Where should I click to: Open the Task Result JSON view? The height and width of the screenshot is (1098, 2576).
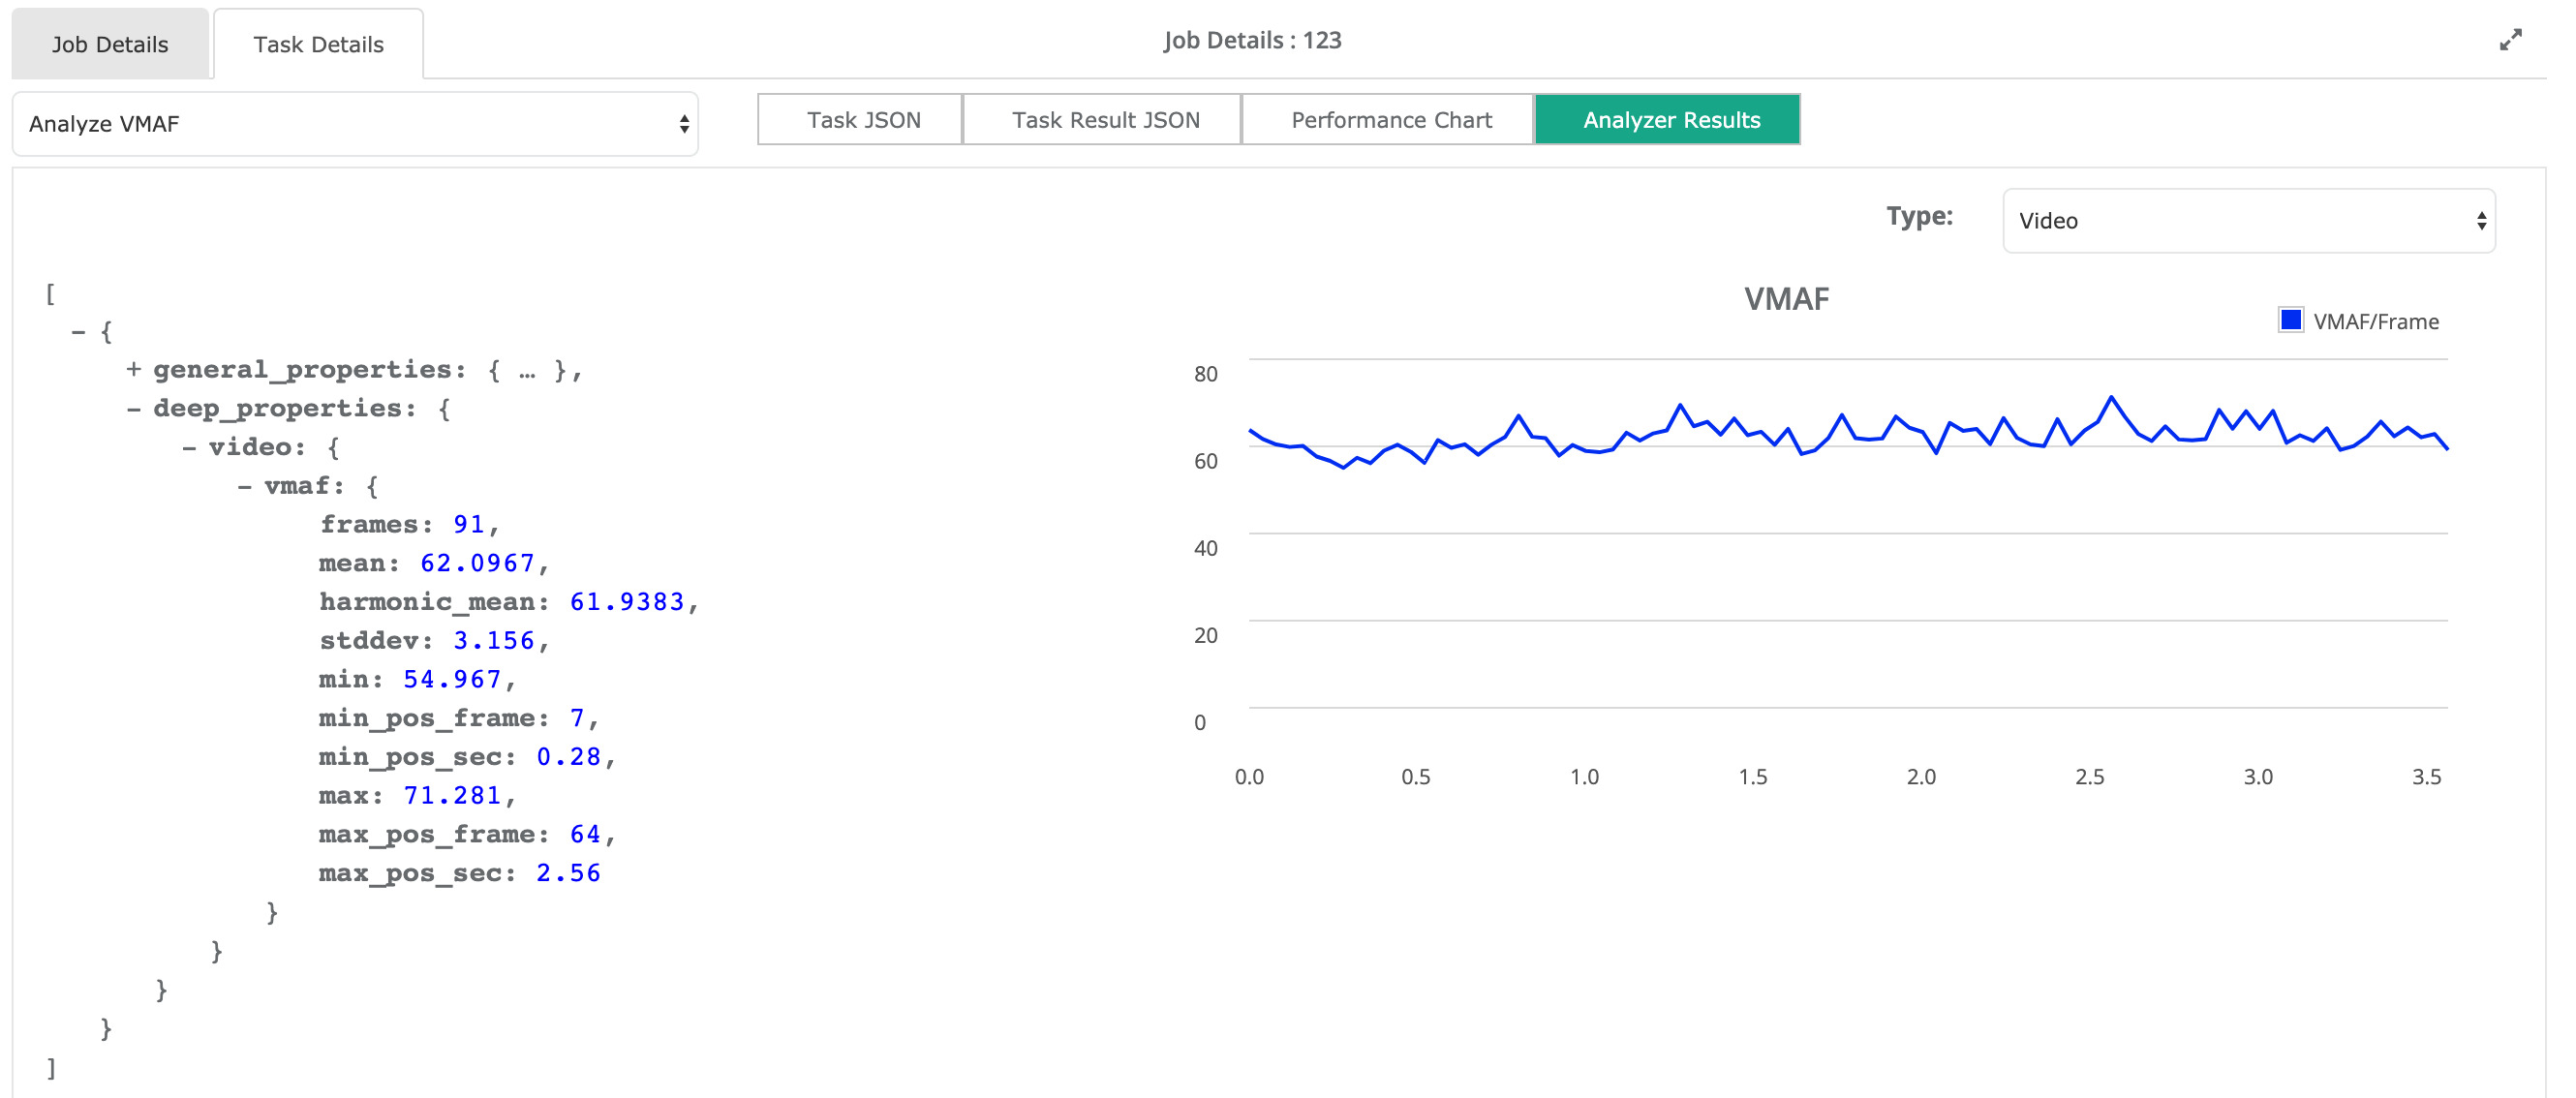(x=1104, y=120)
